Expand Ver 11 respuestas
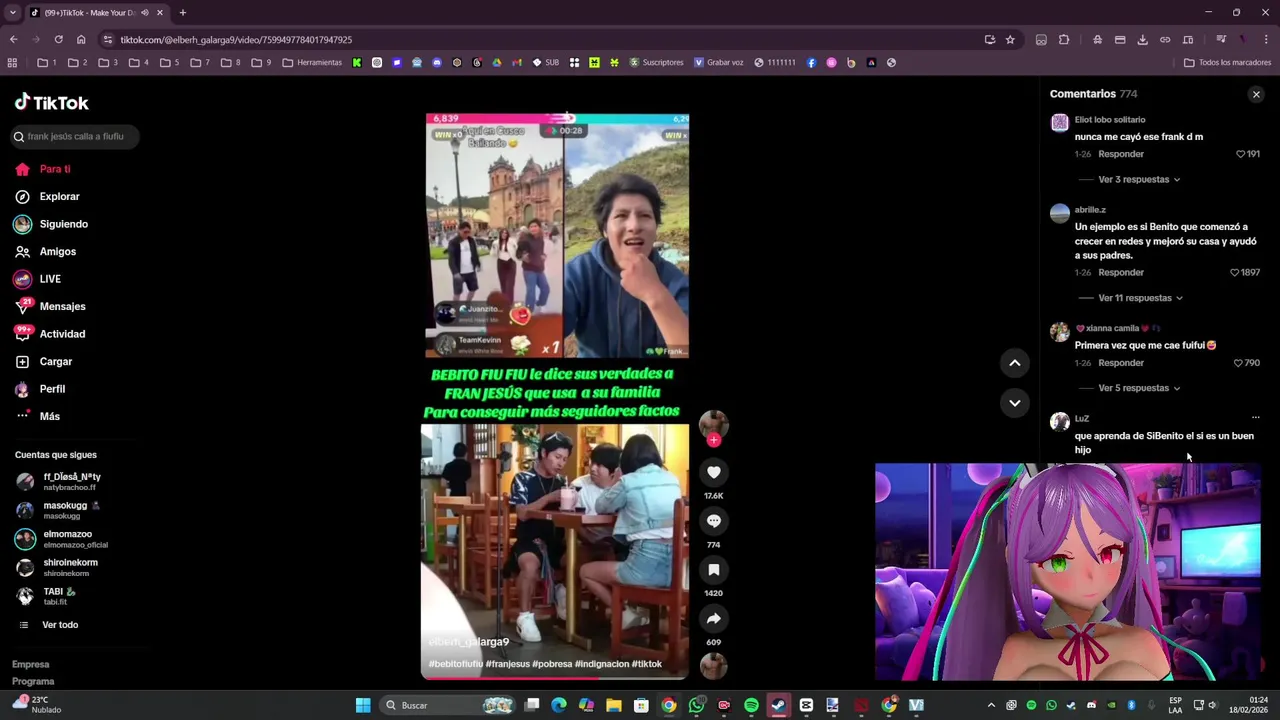 pos(1140,298)
